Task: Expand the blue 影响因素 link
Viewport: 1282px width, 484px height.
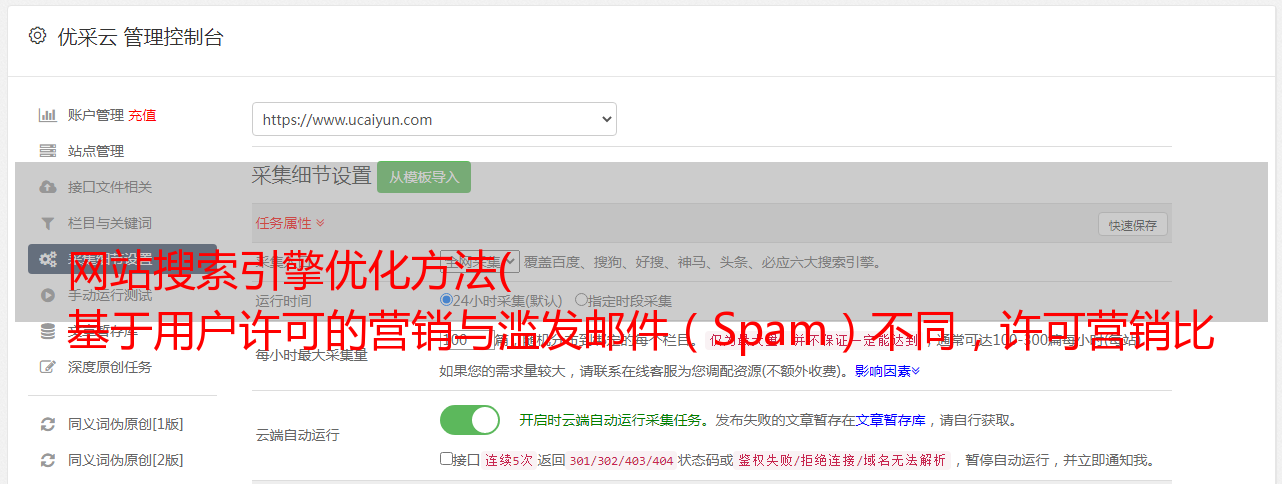Action: click(887, 371)
